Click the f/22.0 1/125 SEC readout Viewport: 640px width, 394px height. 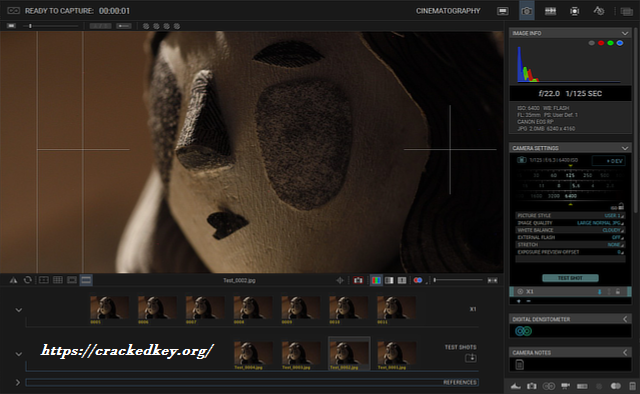pyautogui.click(x=570, y=93)
